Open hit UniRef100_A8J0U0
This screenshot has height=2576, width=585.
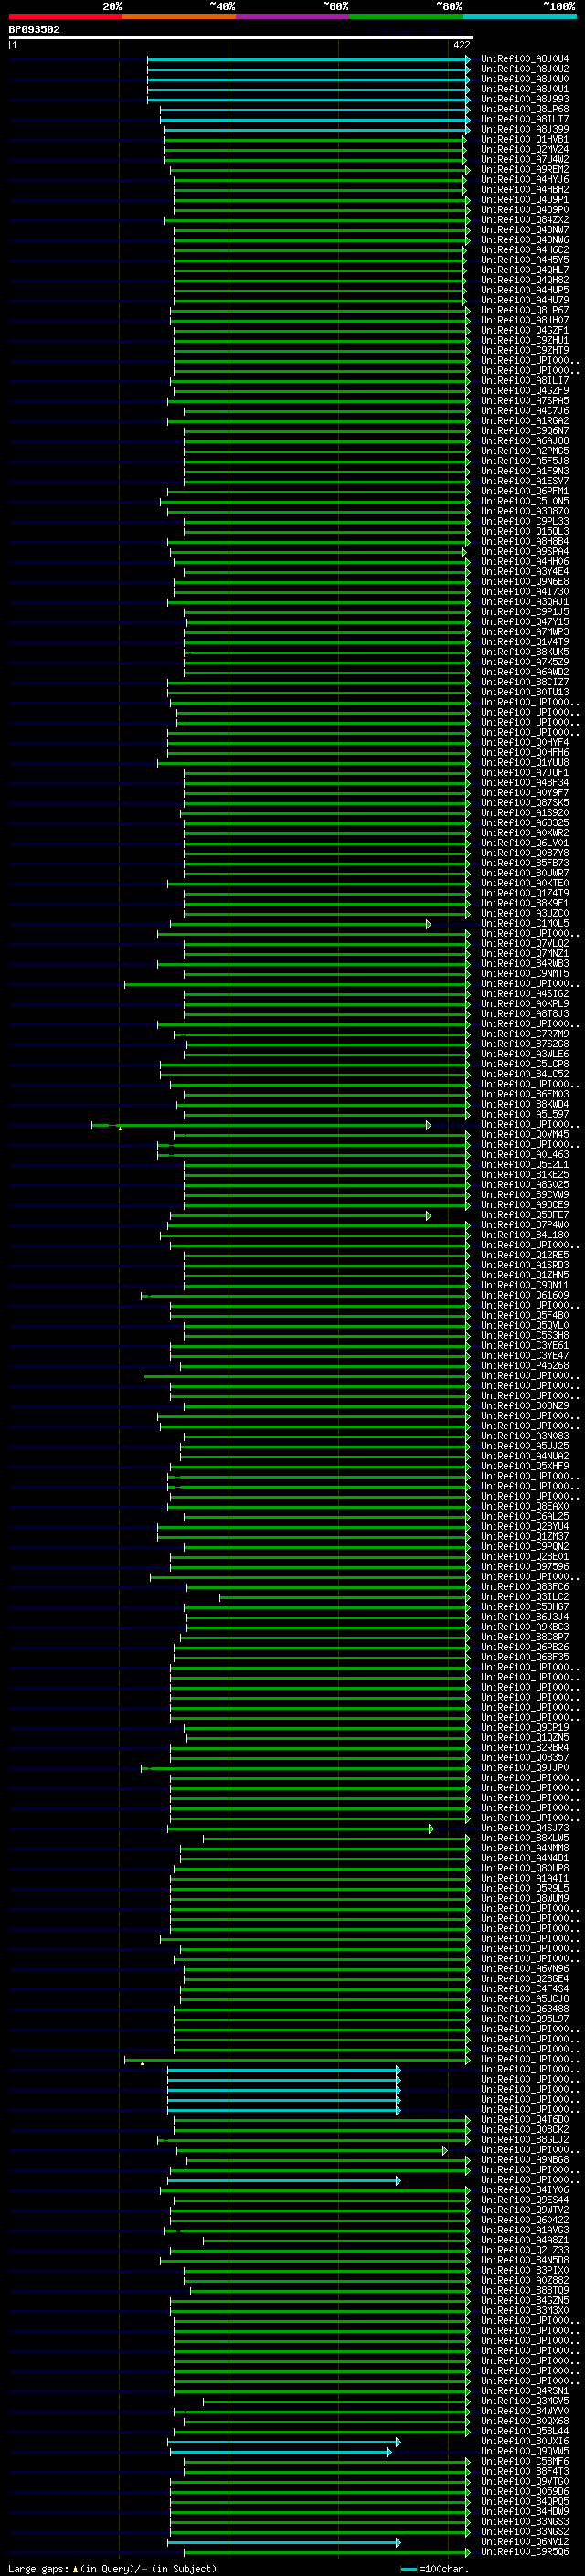tap(525, 79)
